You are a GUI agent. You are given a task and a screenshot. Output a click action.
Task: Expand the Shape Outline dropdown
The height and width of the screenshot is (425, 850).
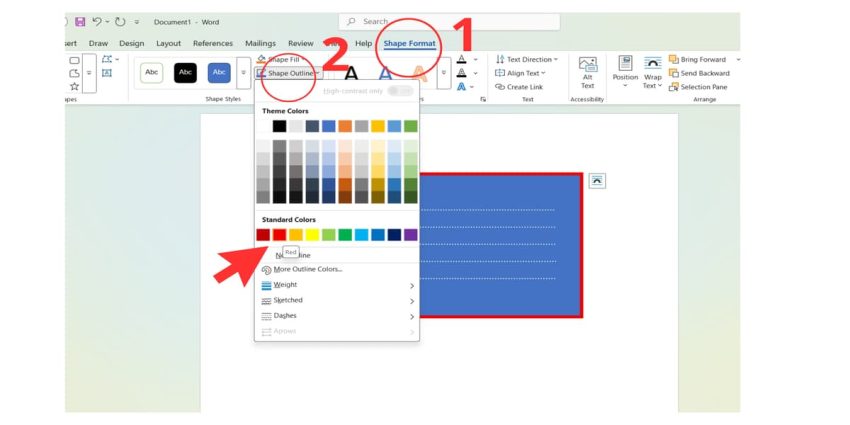click(290, 73)
